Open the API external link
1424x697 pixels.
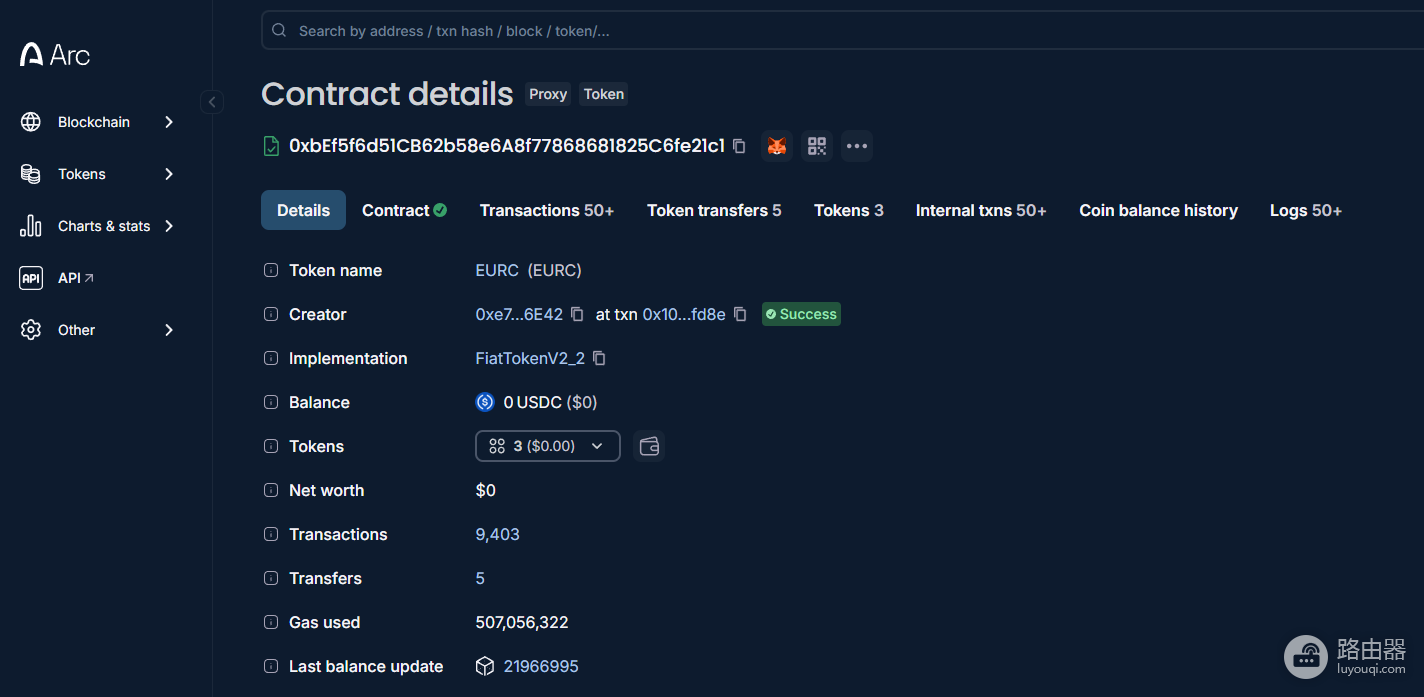coord(76,278)
